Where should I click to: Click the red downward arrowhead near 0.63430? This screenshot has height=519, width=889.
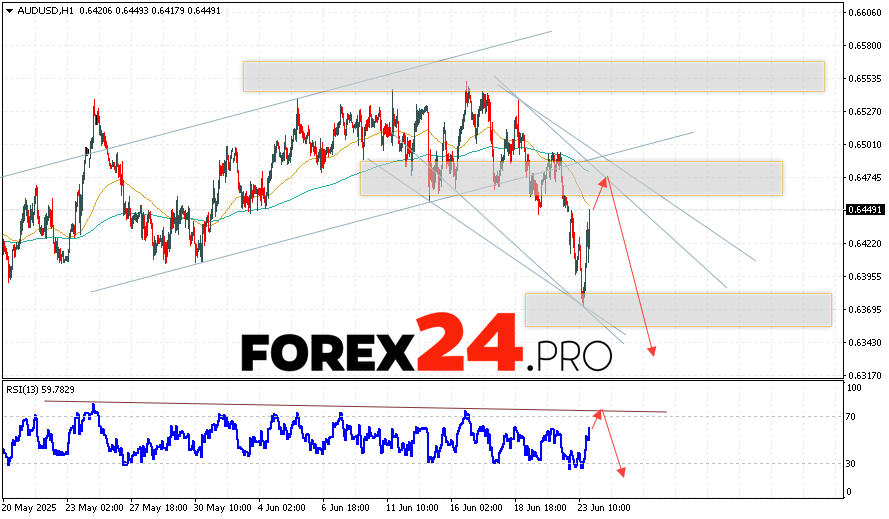(x=653, y=350)
